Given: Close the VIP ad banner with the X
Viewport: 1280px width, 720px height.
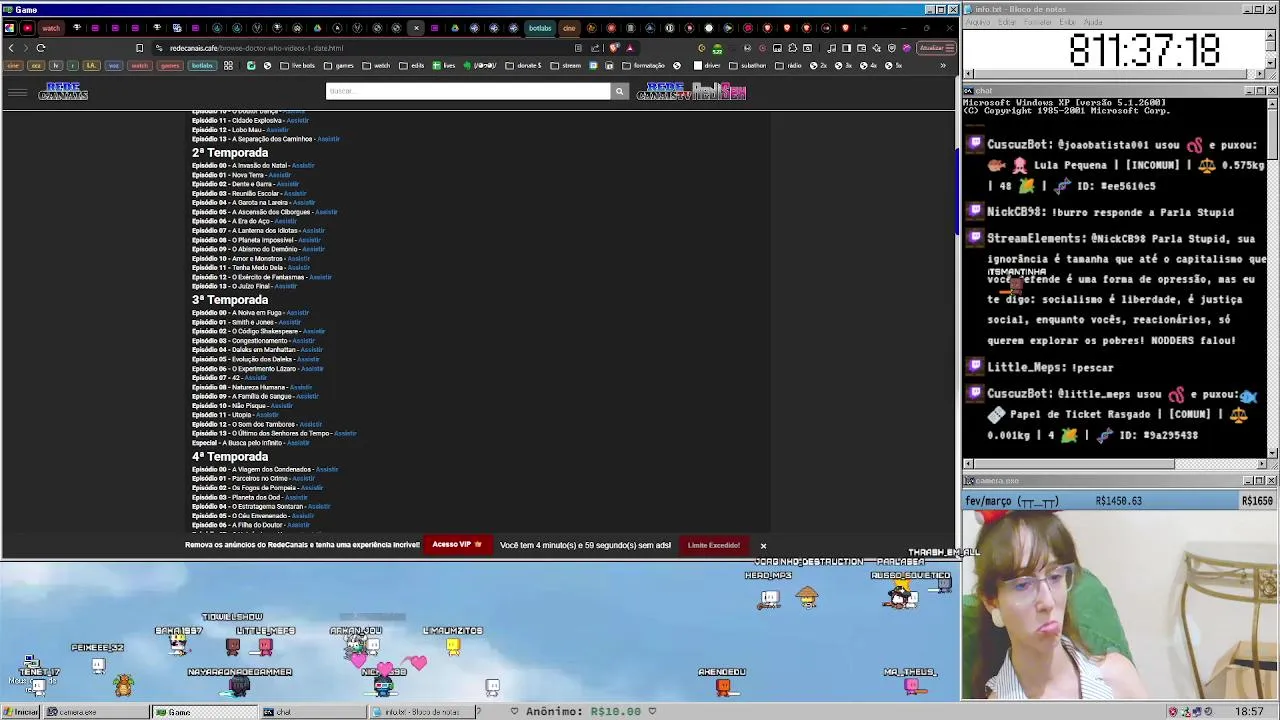Looking at the screenshot, I should click(x=763, y=546).
